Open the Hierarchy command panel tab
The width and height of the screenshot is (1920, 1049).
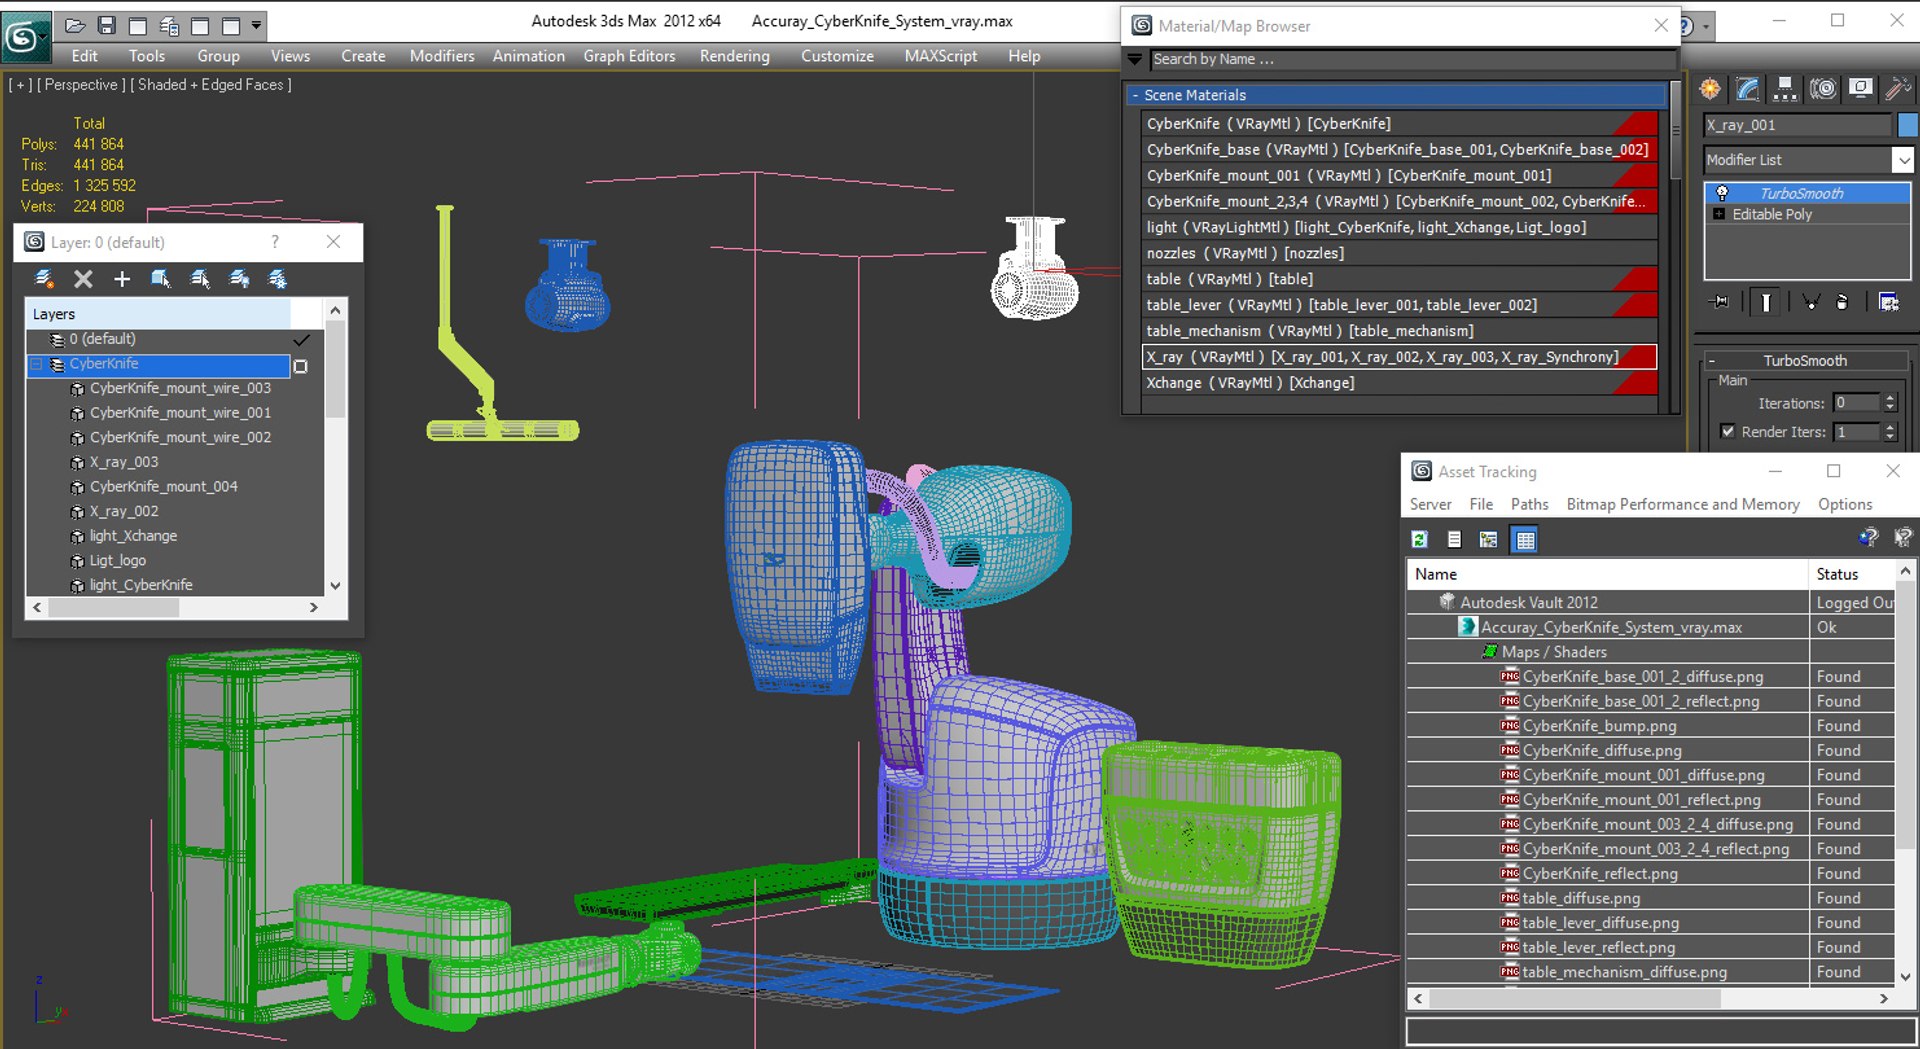pyautogui.click(x=1785, y=89)
